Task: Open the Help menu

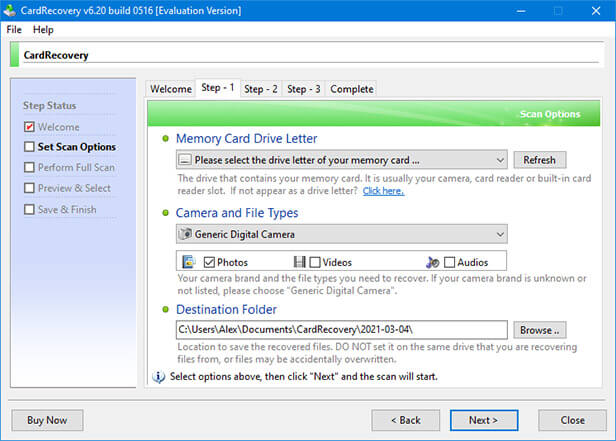Action: pyautogui.click(x=43, y=29)
